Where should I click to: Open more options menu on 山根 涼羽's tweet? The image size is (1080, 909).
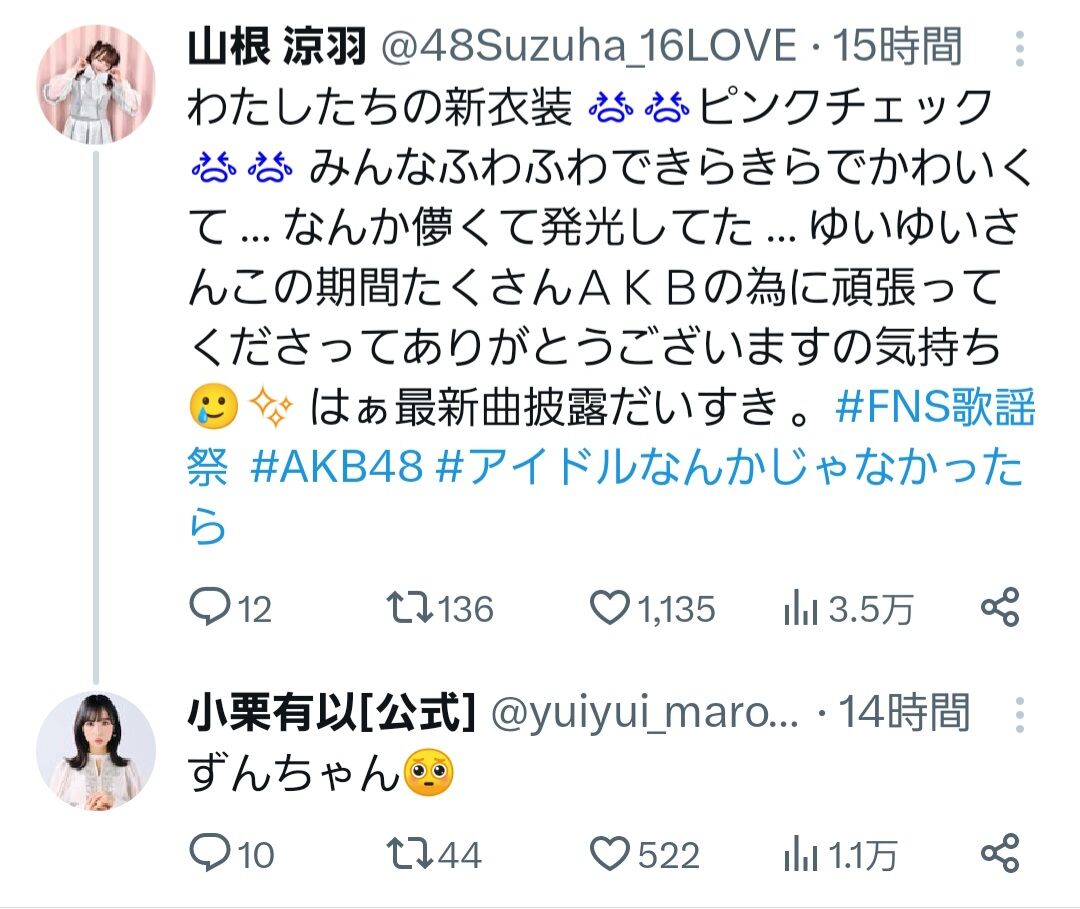1020,48
